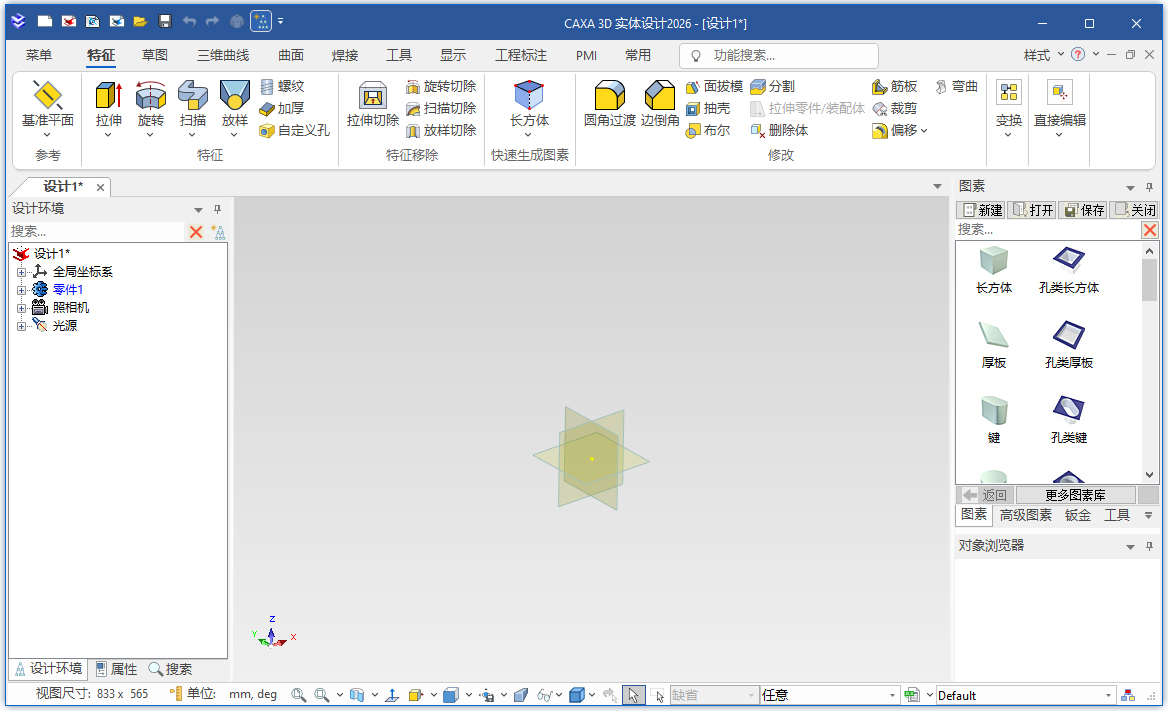This screenshot has height=711, width=1168.
Task: Click the 加厚 thicken tool
Action: pos(282,109)
